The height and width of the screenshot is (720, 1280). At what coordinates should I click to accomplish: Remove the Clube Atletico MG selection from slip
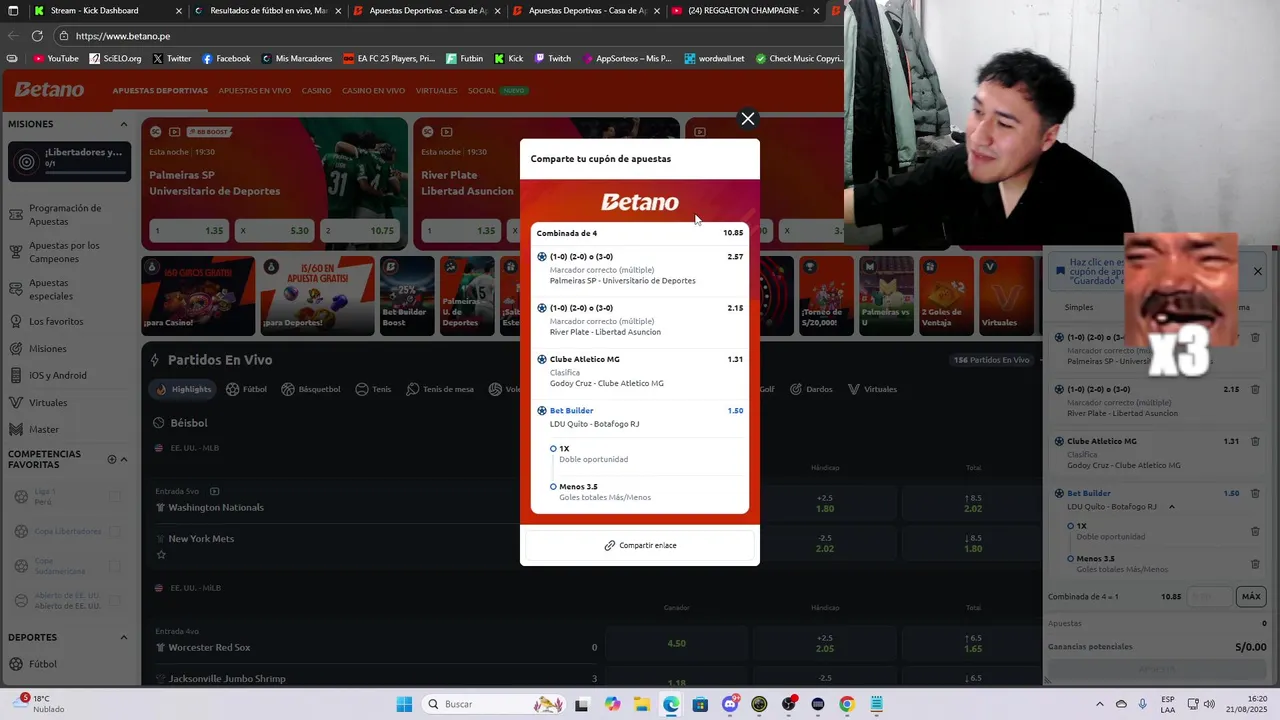(1255, 441)
